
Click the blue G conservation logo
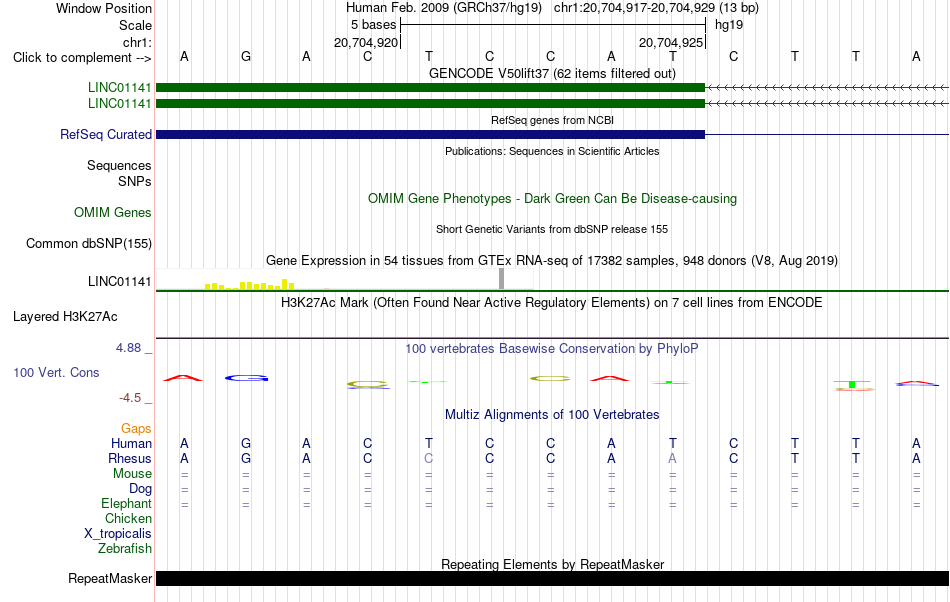coord(246,378)
